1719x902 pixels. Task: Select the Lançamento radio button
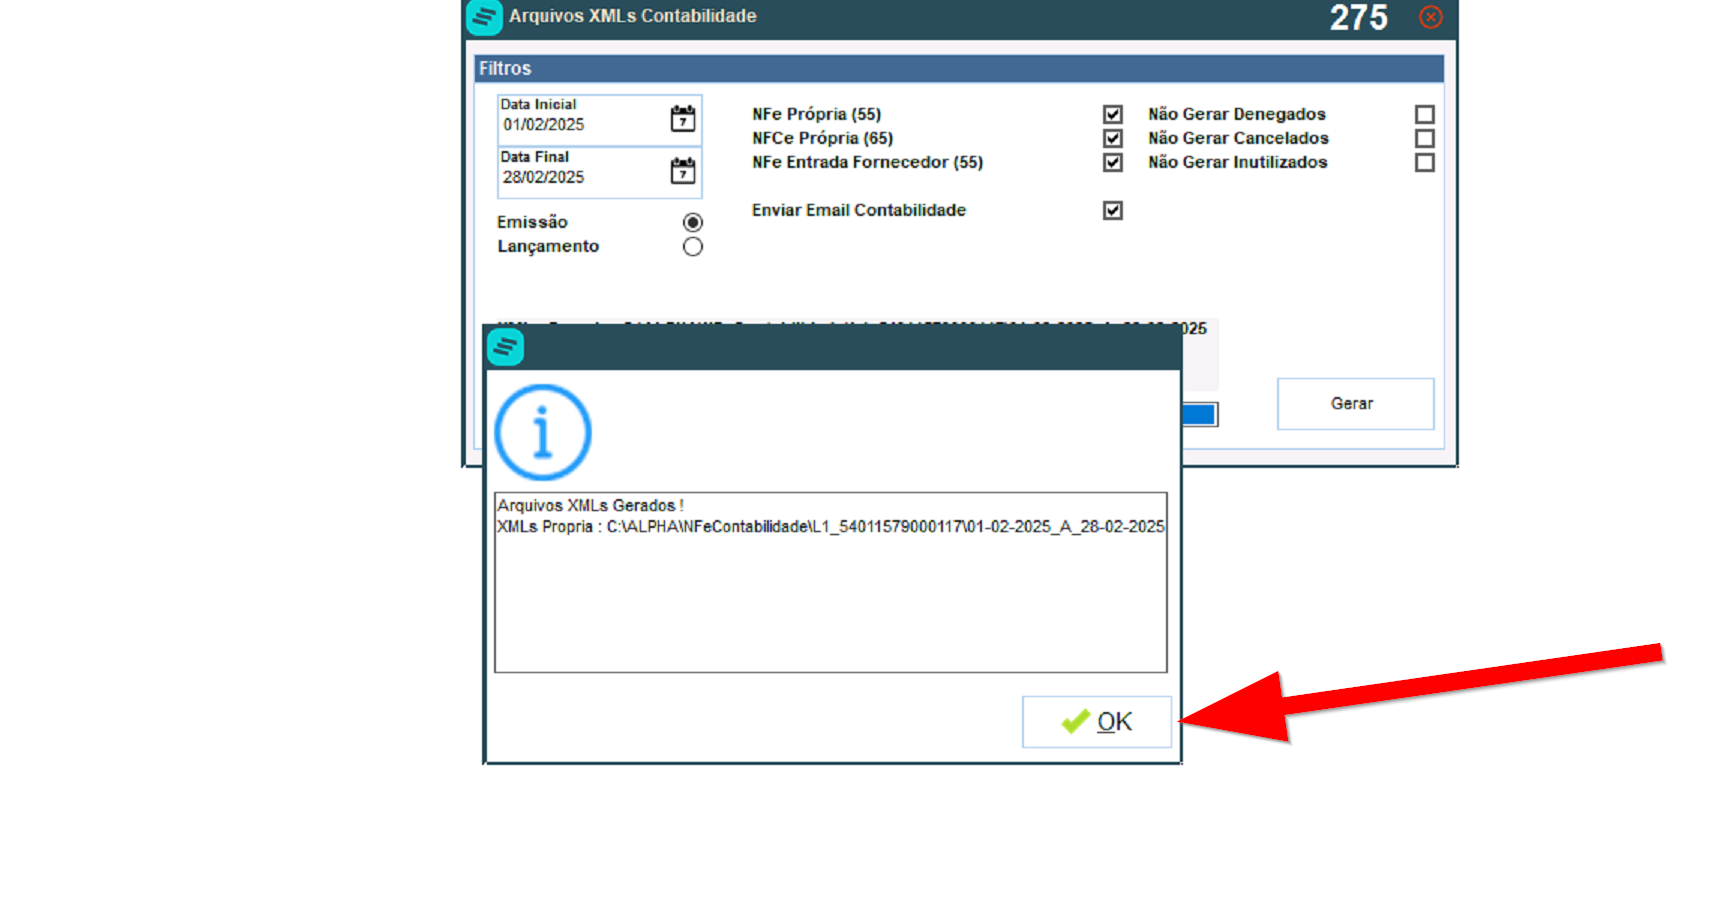coord(692,247)
